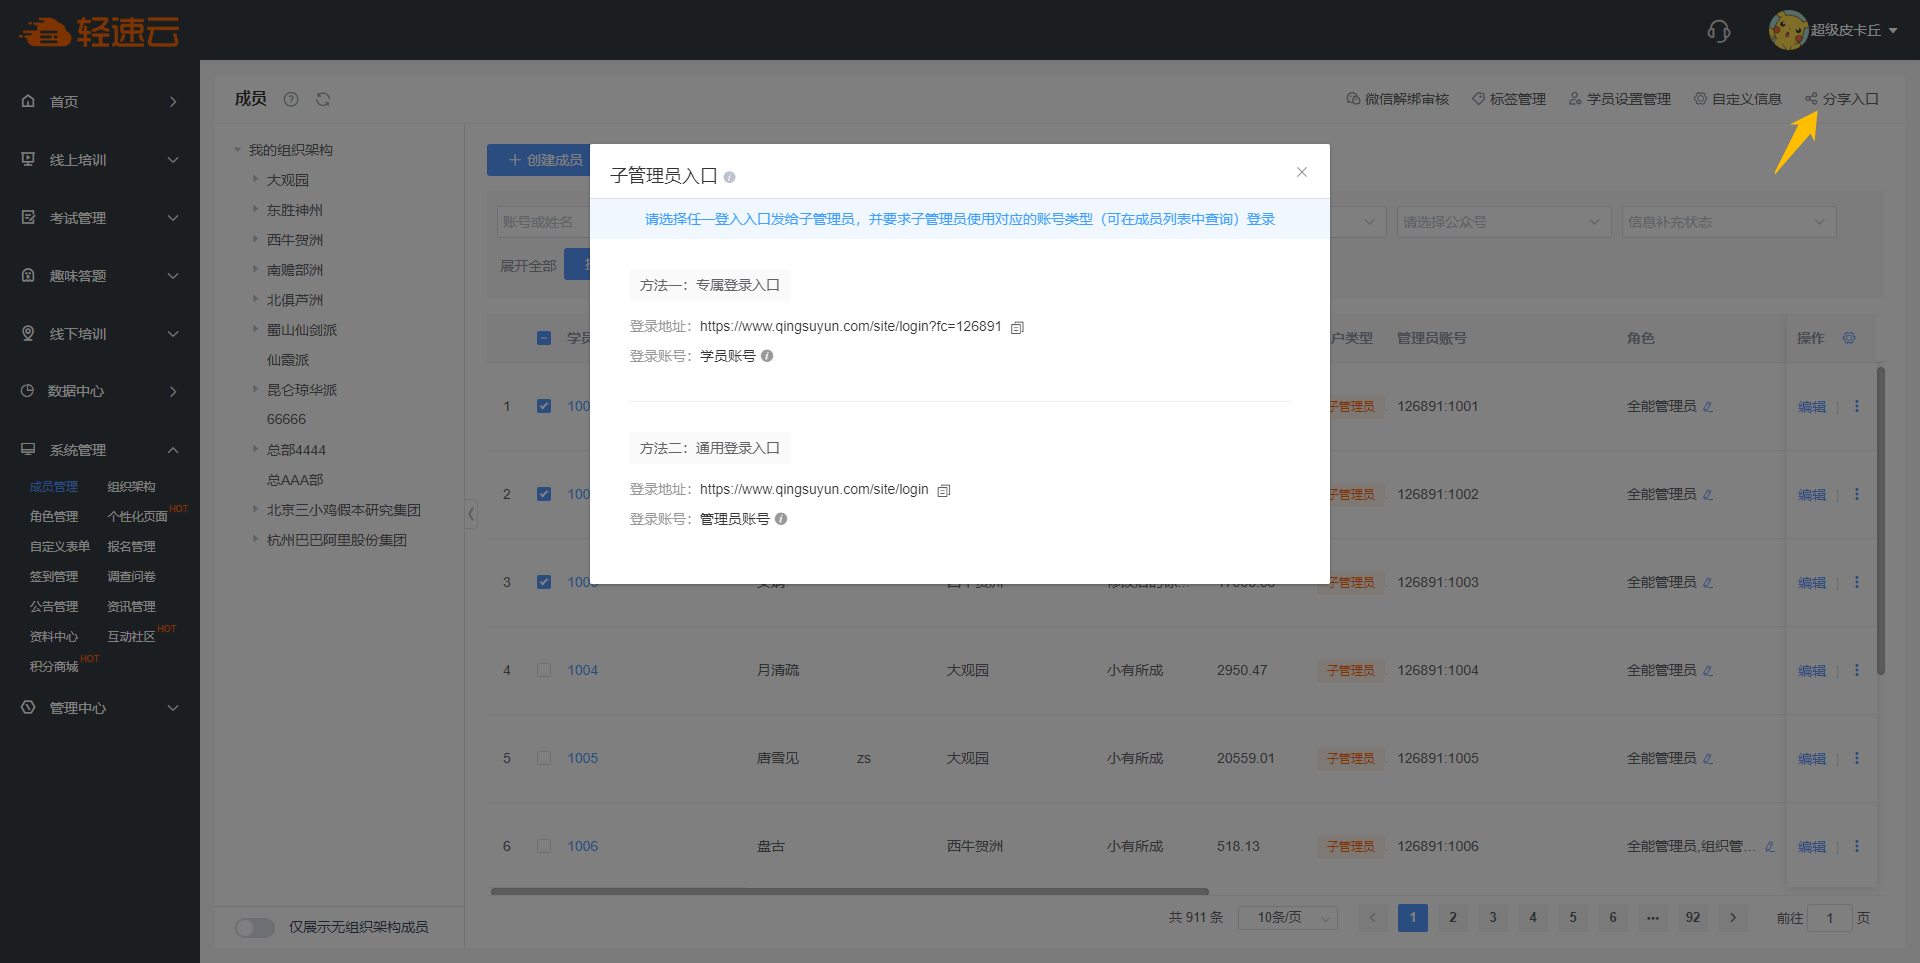This screenshot has height=963, width=1920.
Task: Click the info icon beside 子管理员入口 title
Action: point(729,177)
